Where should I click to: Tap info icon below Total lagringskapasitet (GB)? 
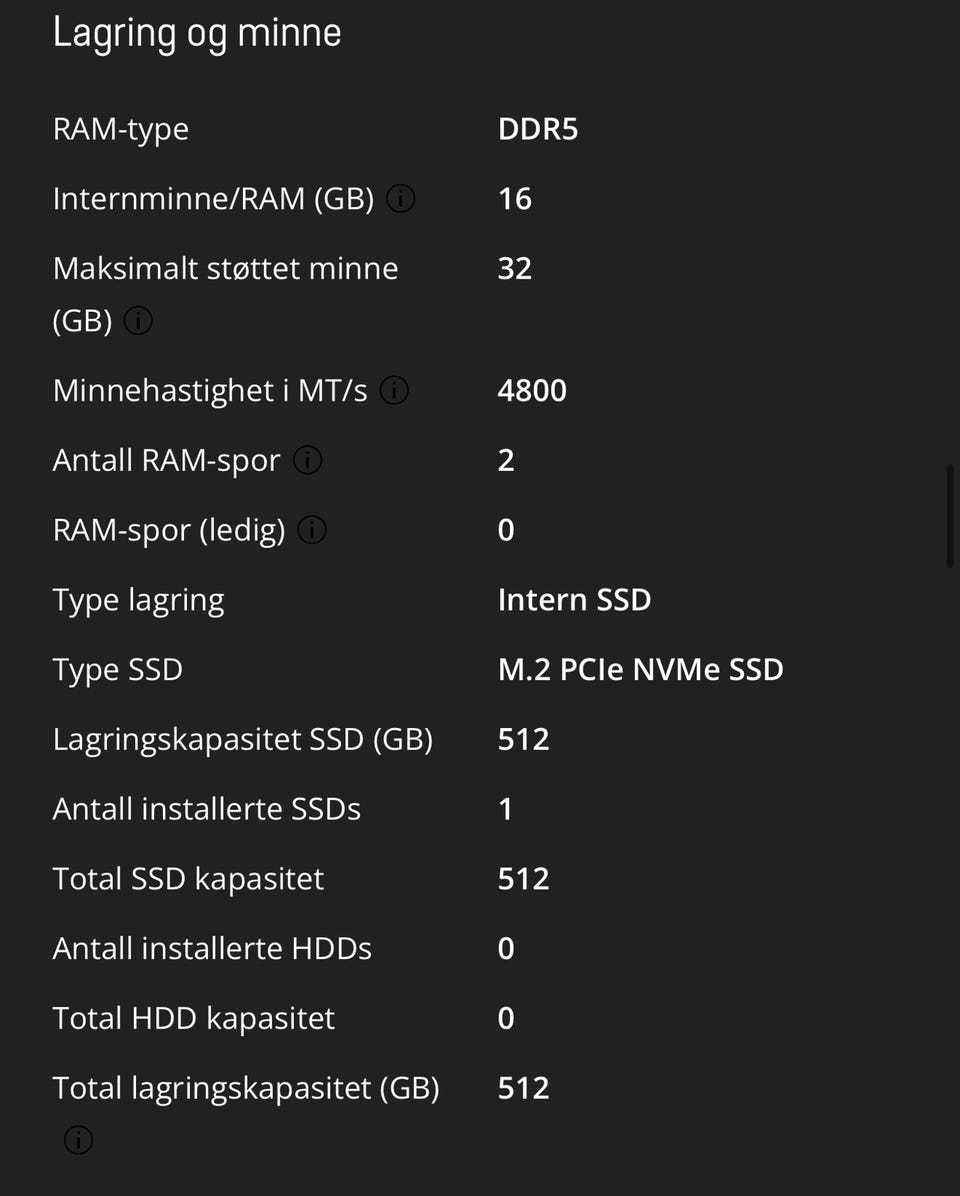coord(78,1140)
